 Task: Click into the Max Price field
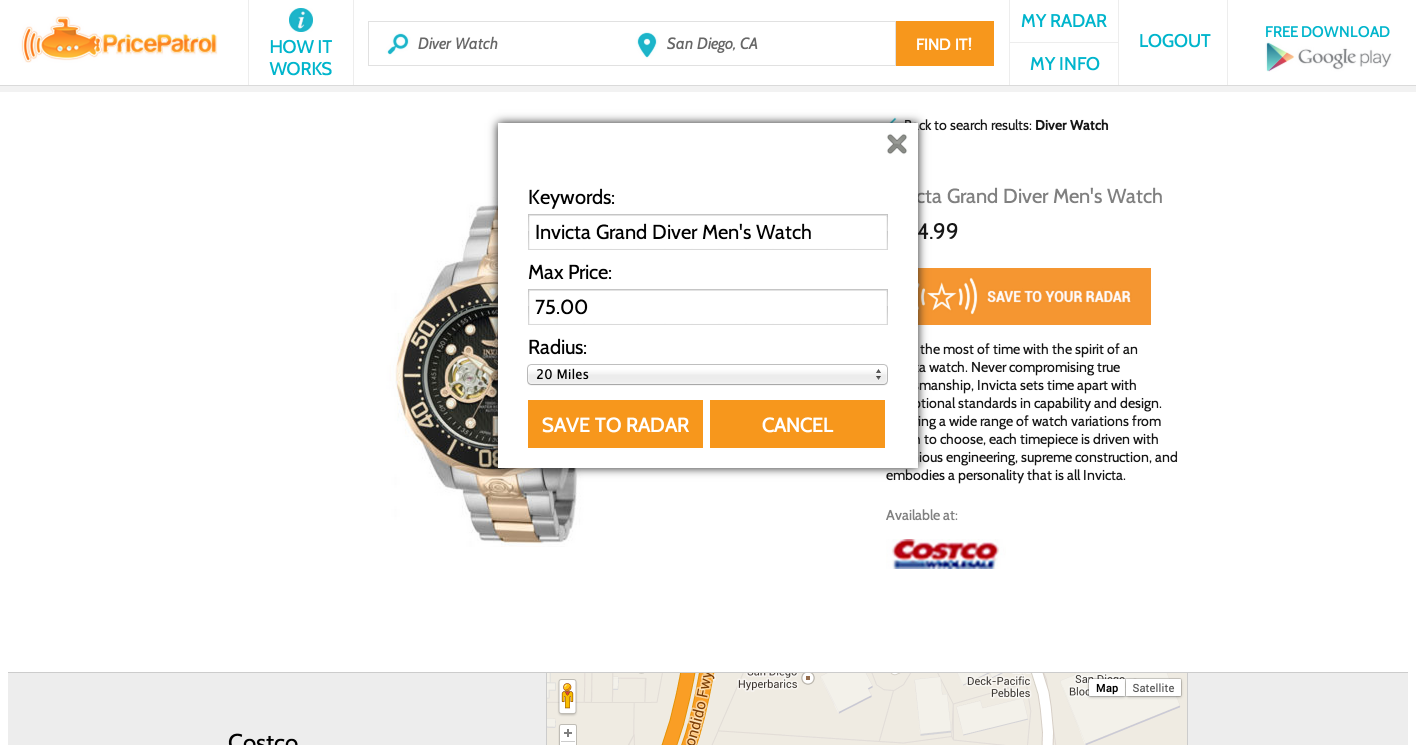click(707, 307)
